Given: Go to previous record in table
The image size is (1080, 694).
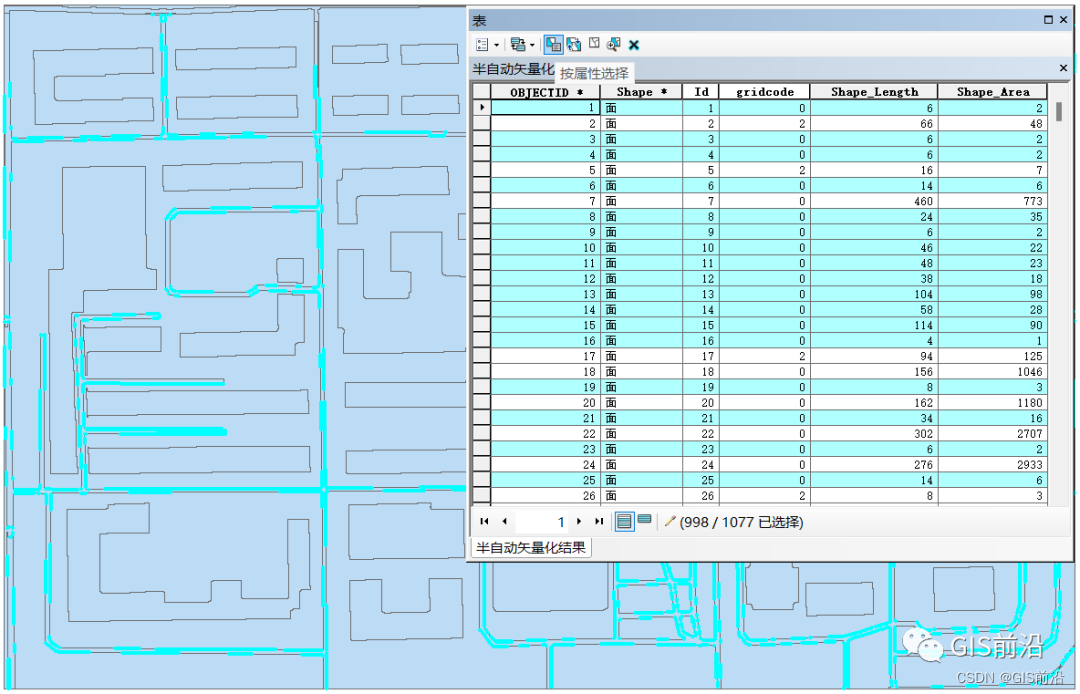Looking at the screenshot, I should (505, 521).
